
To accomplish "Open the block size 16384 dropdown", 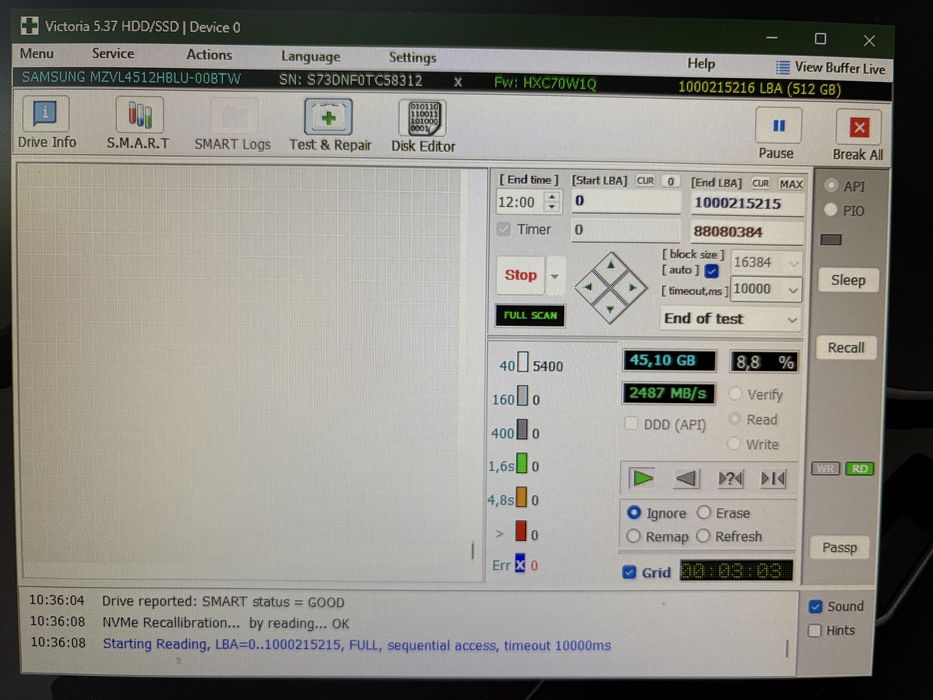I will [793, 262].
